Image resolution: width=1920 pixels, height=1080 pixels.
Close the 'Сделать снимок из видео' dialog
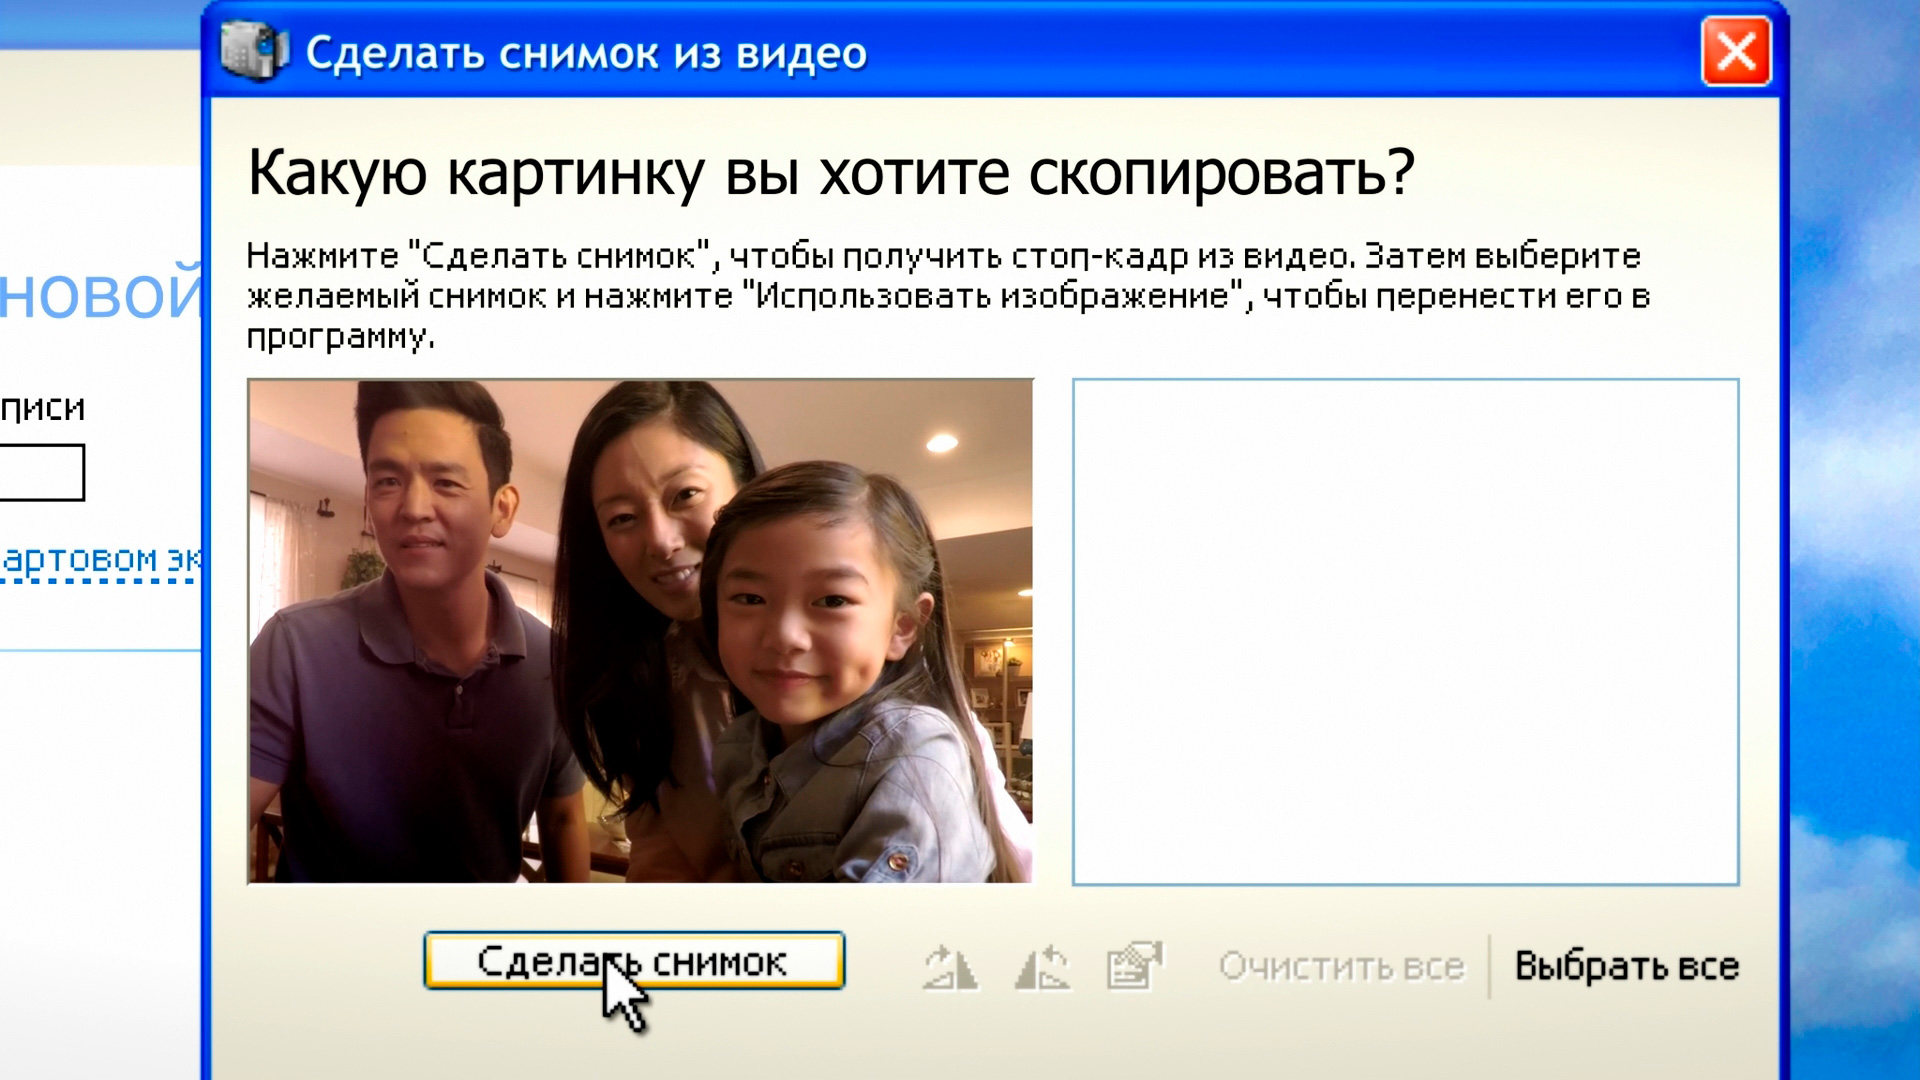[1735, 52]
